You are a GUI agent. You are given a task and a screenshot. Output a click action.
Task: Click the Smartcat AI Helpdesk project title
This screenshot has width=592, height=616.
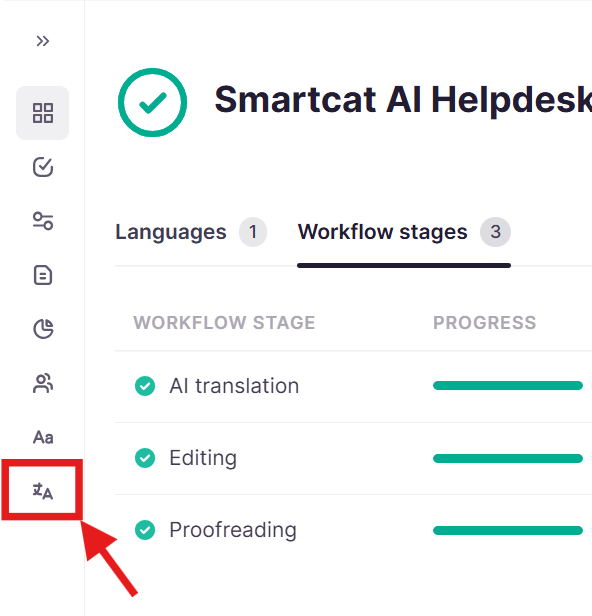pyautogui.click(x=403, y=100)
